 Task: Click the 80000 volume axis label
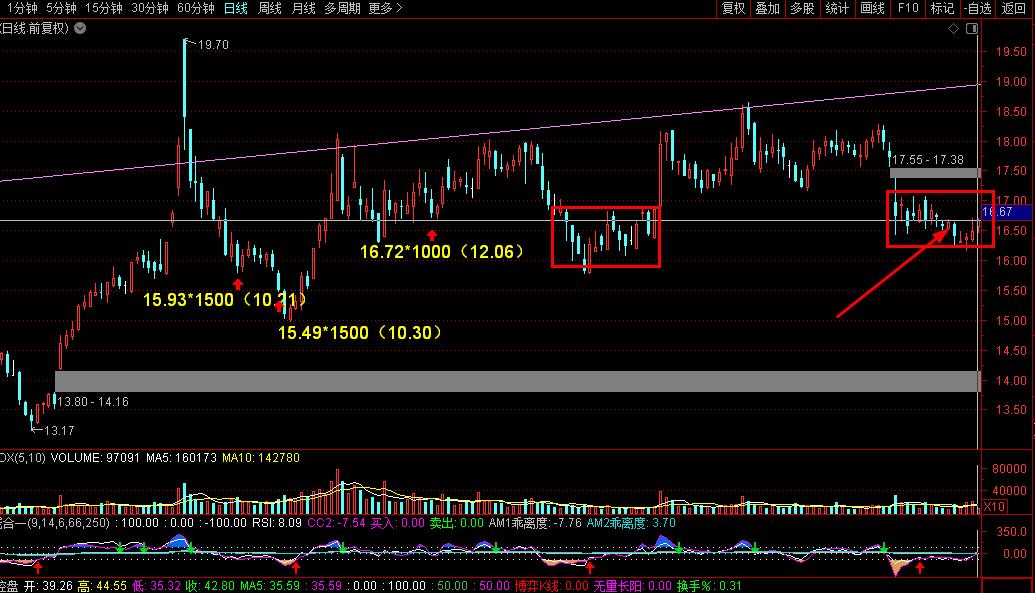point(1009,468)
